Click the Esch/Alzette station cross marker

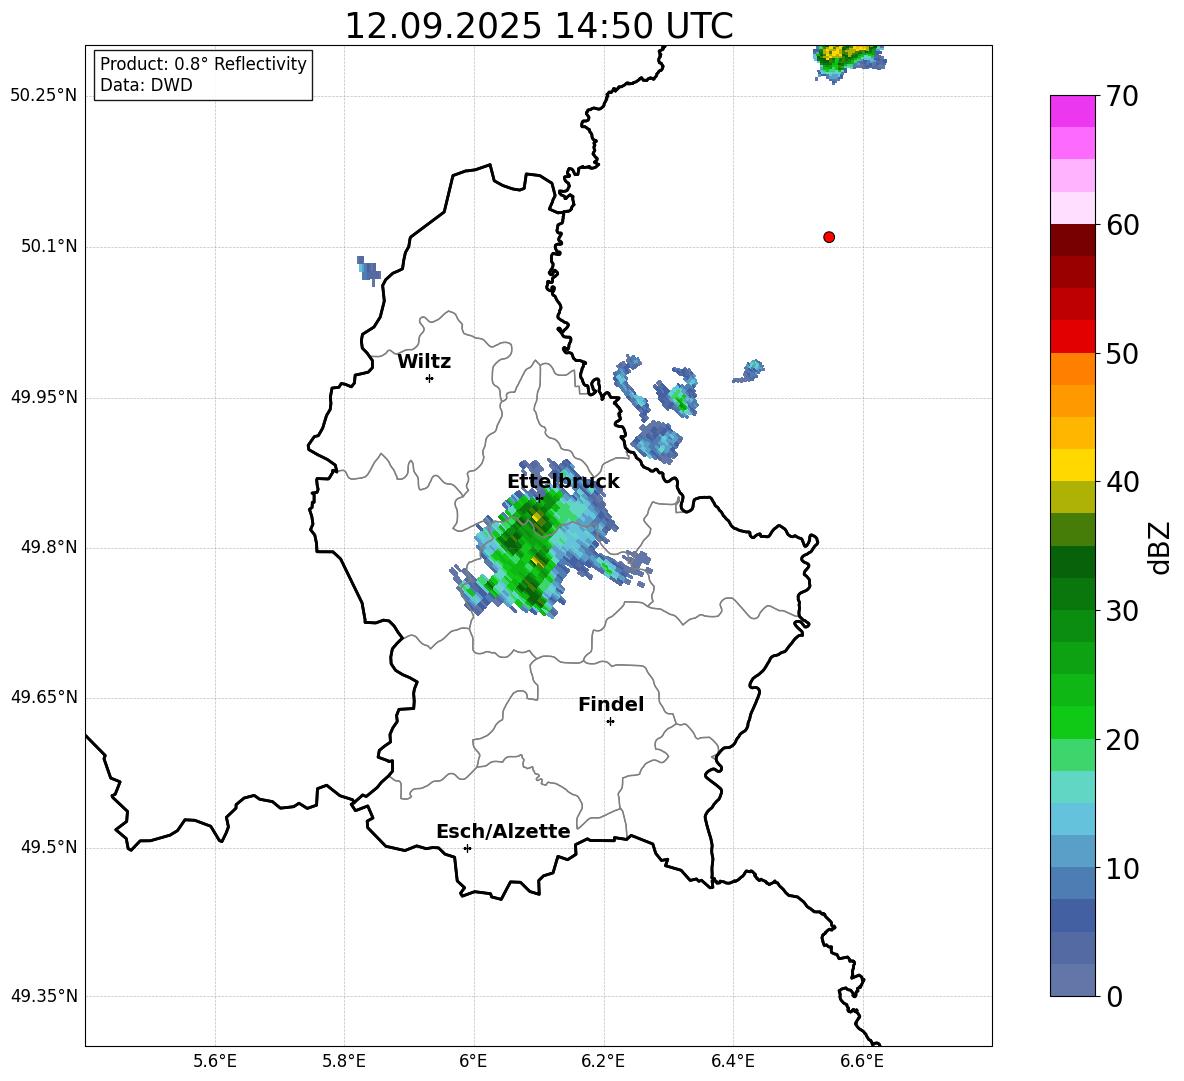(467, 848)
